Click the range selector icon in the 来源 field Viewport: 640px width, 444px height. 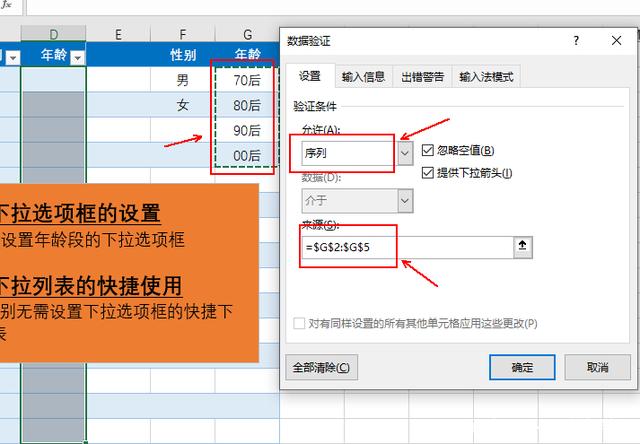pos(522,247)
